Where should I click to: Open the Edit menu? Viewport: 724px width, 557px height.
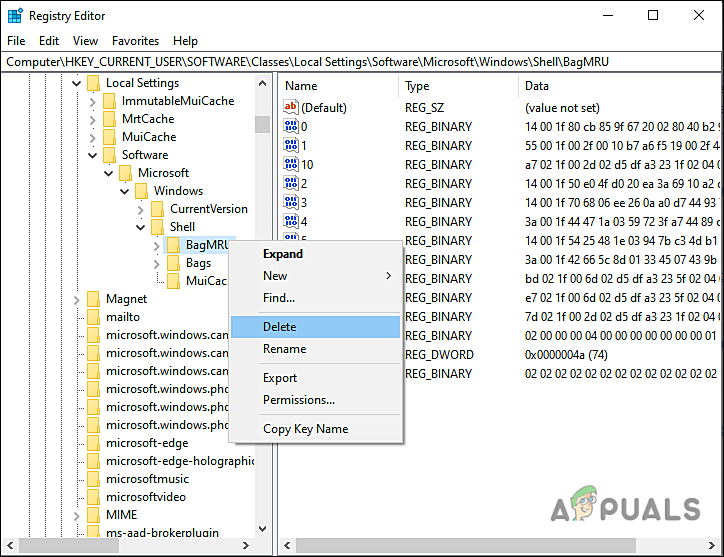coord(49,41)
